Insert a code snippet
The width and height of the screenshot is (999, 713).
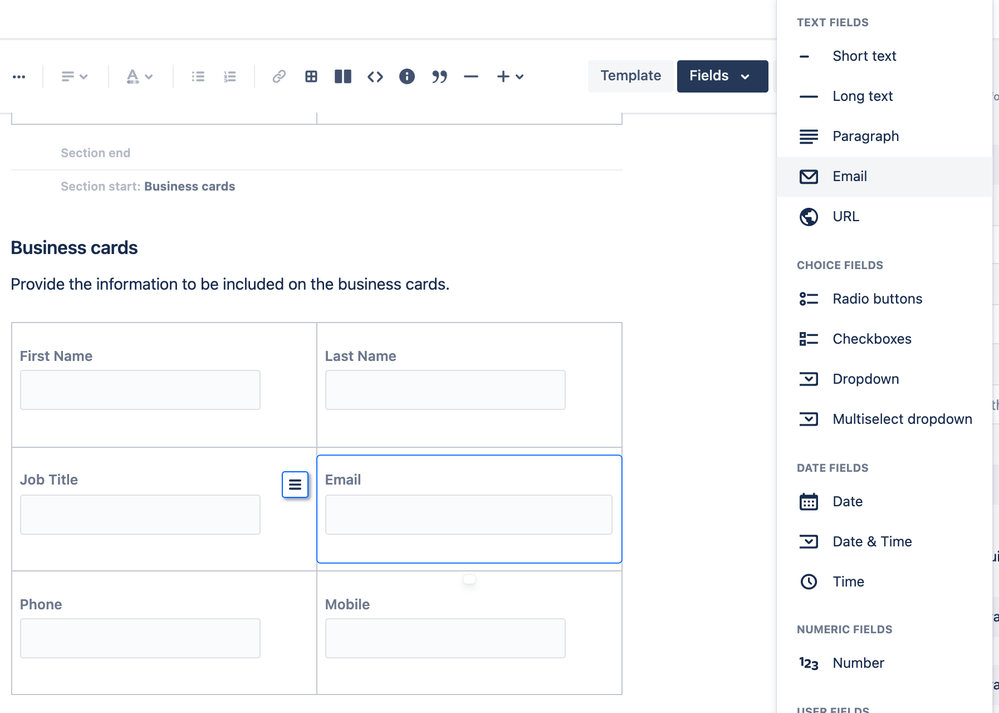click(x=375, y=76)
